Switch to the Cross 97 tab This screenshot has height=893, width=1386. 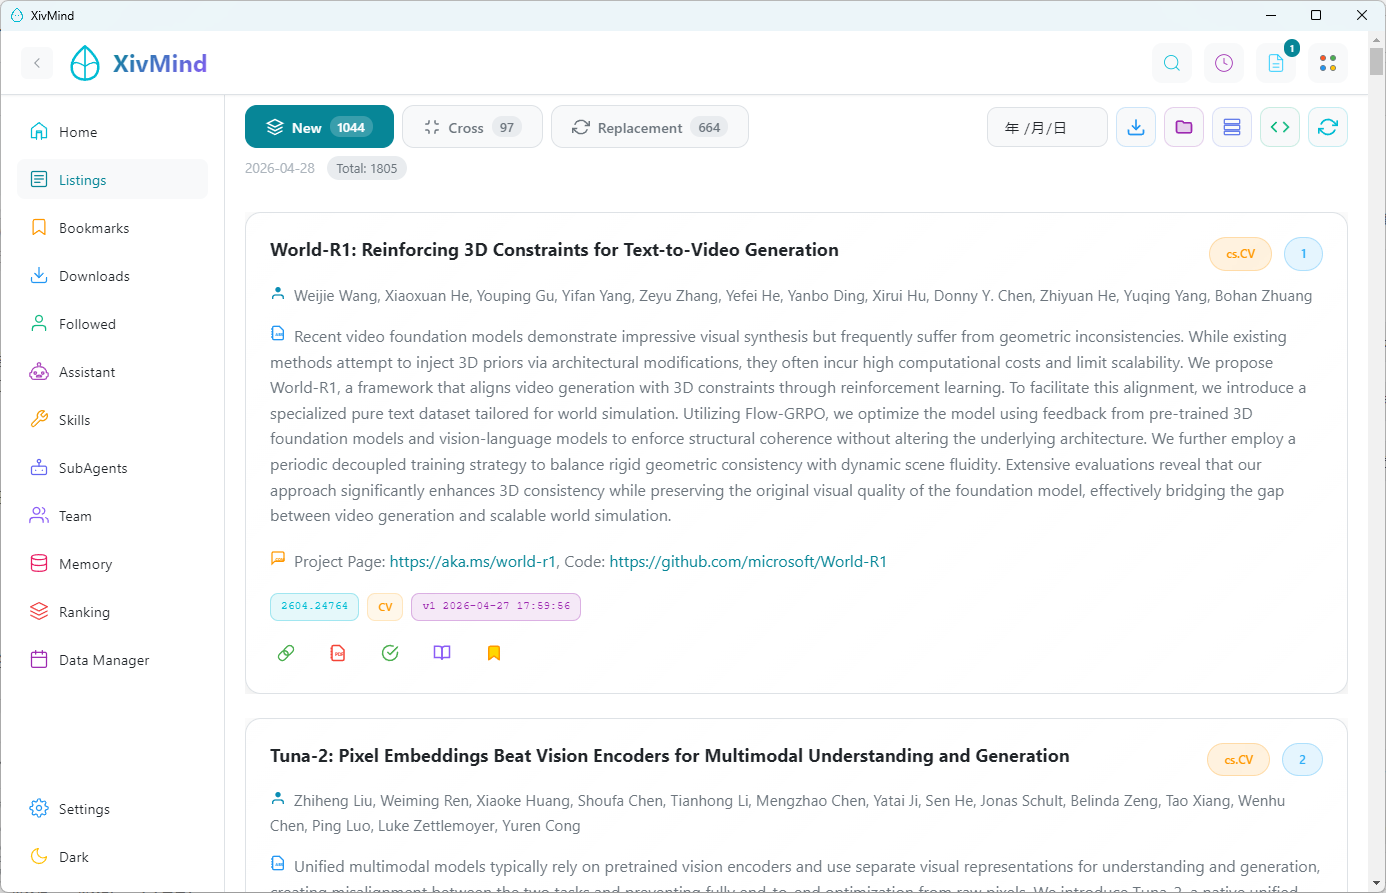click(x=472, y=127)
